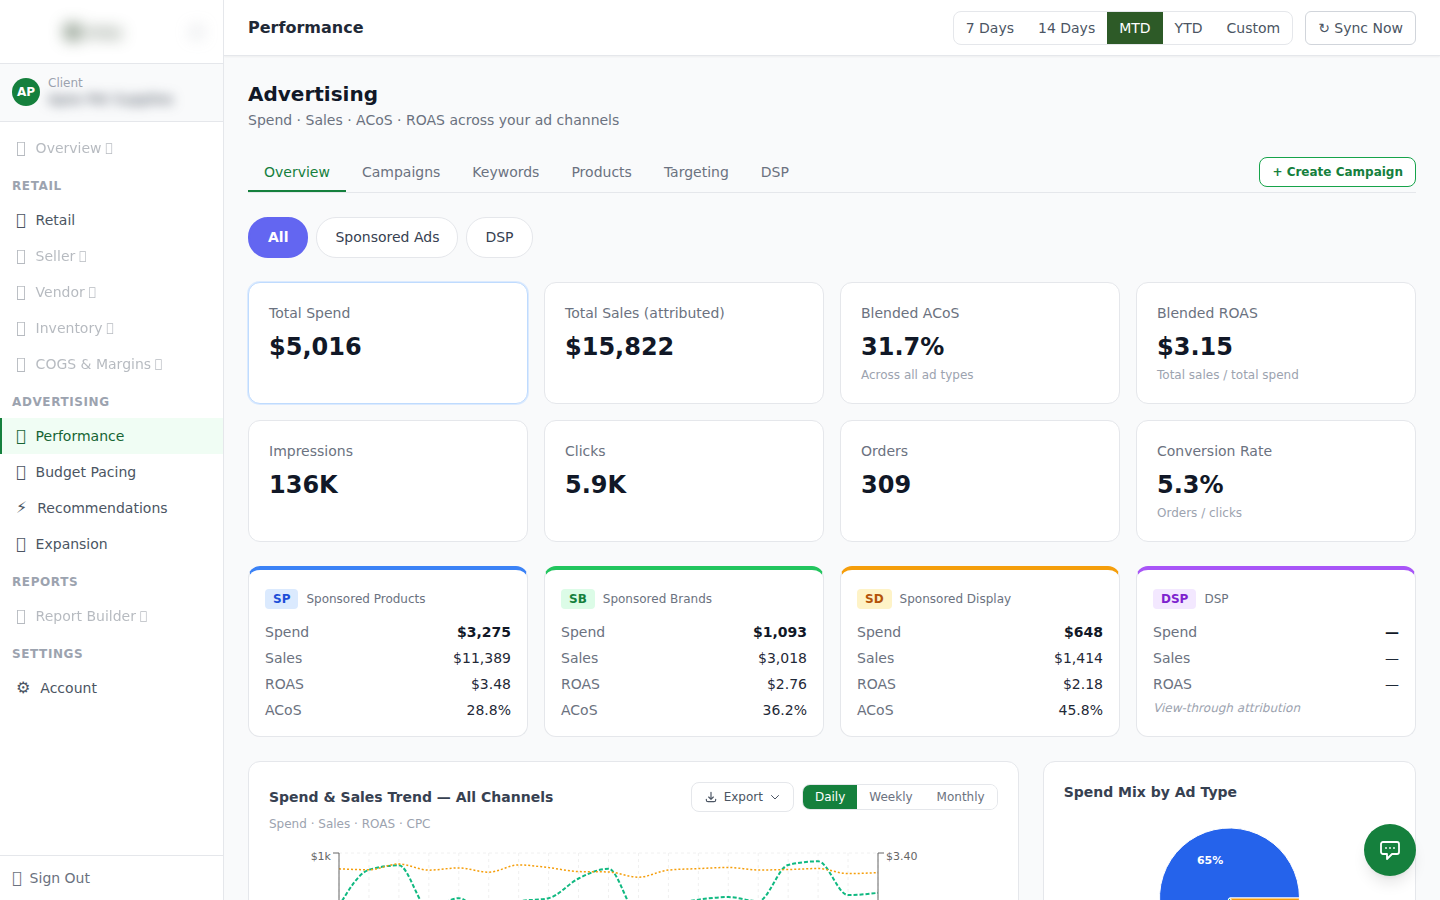
Task: Switch to the Keywords tab
Action: 506,172
